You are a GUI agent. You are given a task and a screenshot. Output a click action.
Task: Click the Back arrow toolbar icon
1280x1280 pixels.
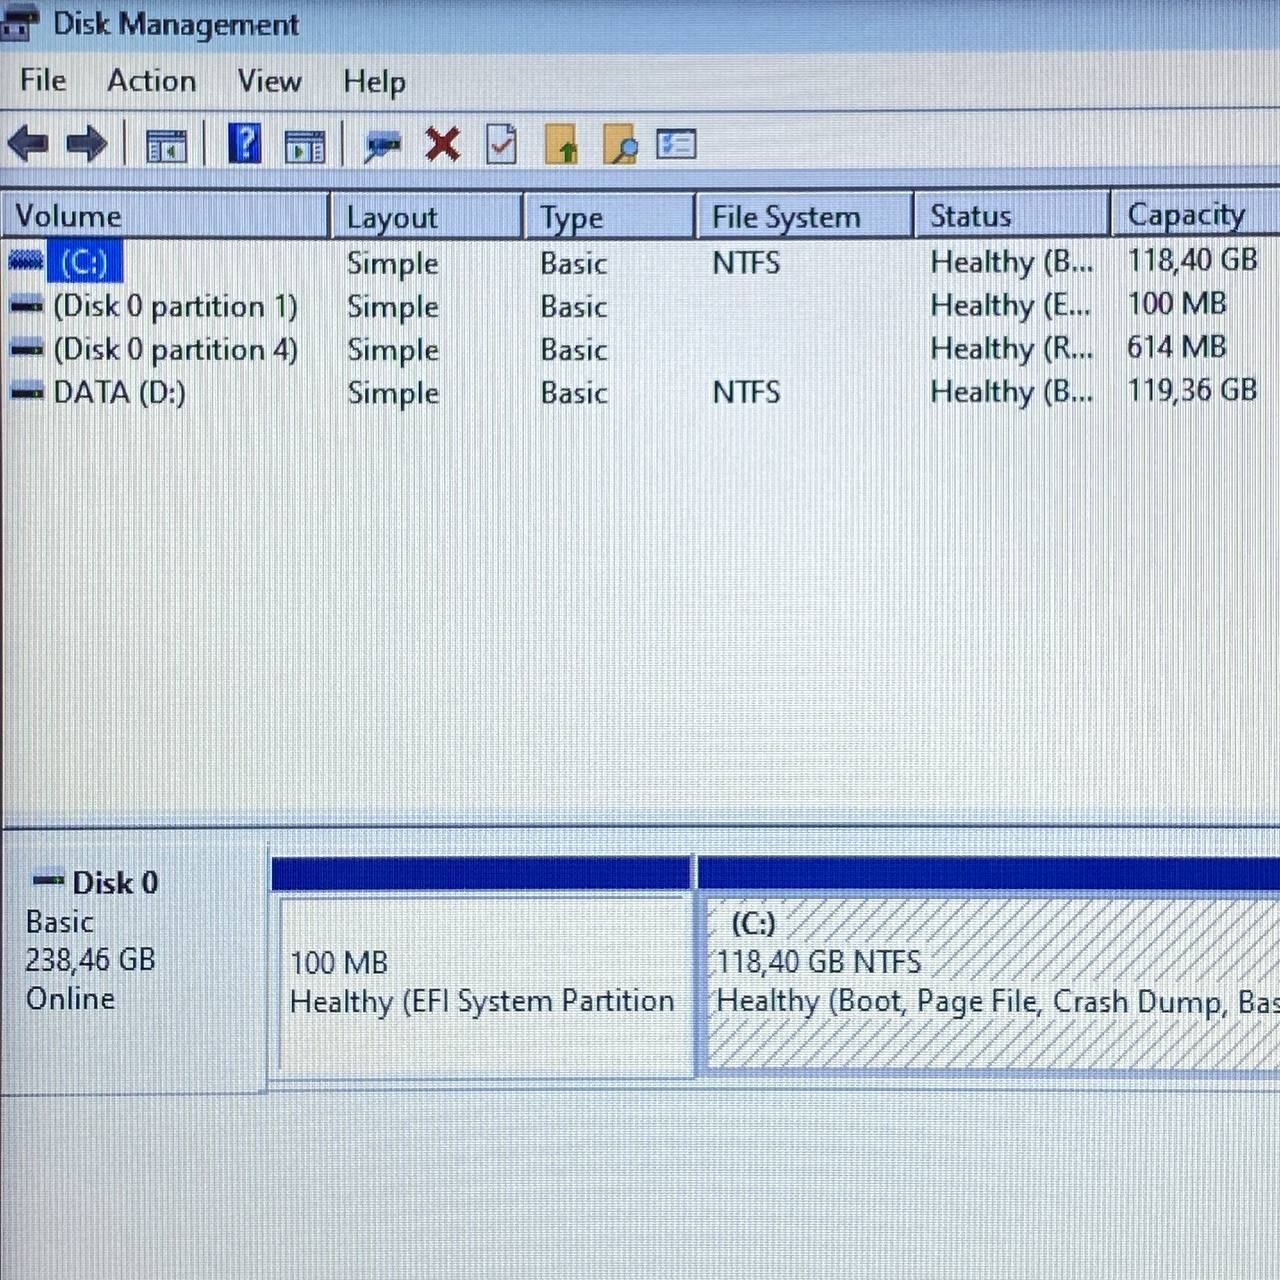(28, 145)
